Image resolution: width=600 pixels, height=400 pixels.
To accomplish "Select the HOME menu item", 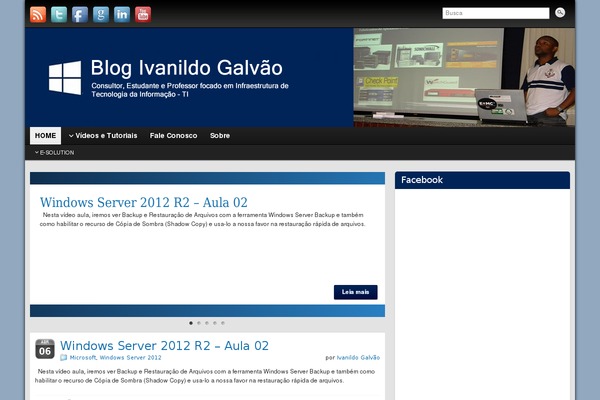I will [45, 136].
